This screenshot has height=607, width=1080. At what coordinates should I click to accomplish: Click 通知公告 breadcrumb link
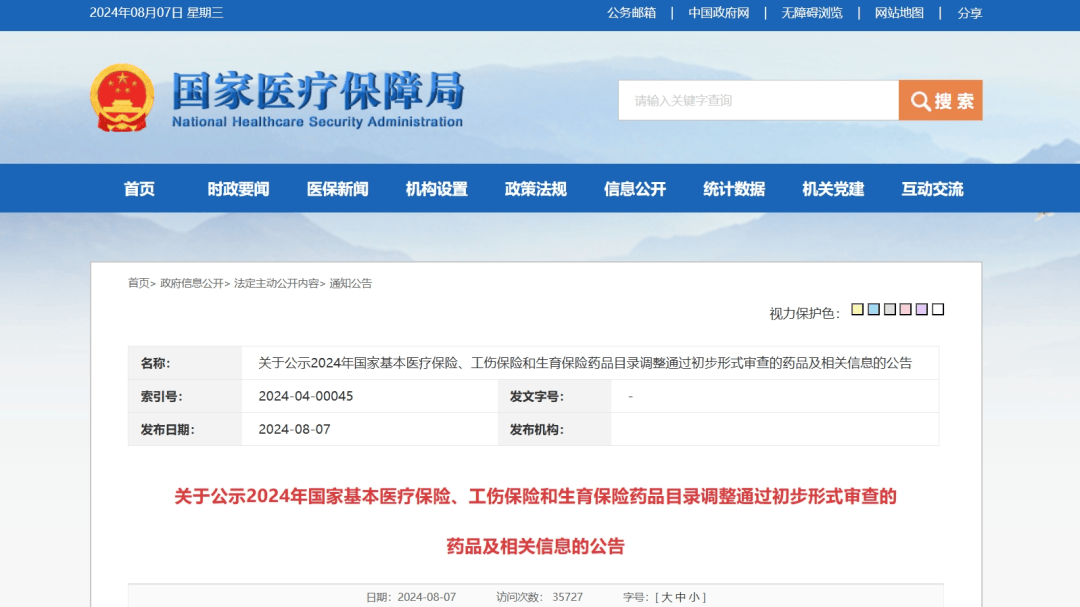(x=351, y=283)
